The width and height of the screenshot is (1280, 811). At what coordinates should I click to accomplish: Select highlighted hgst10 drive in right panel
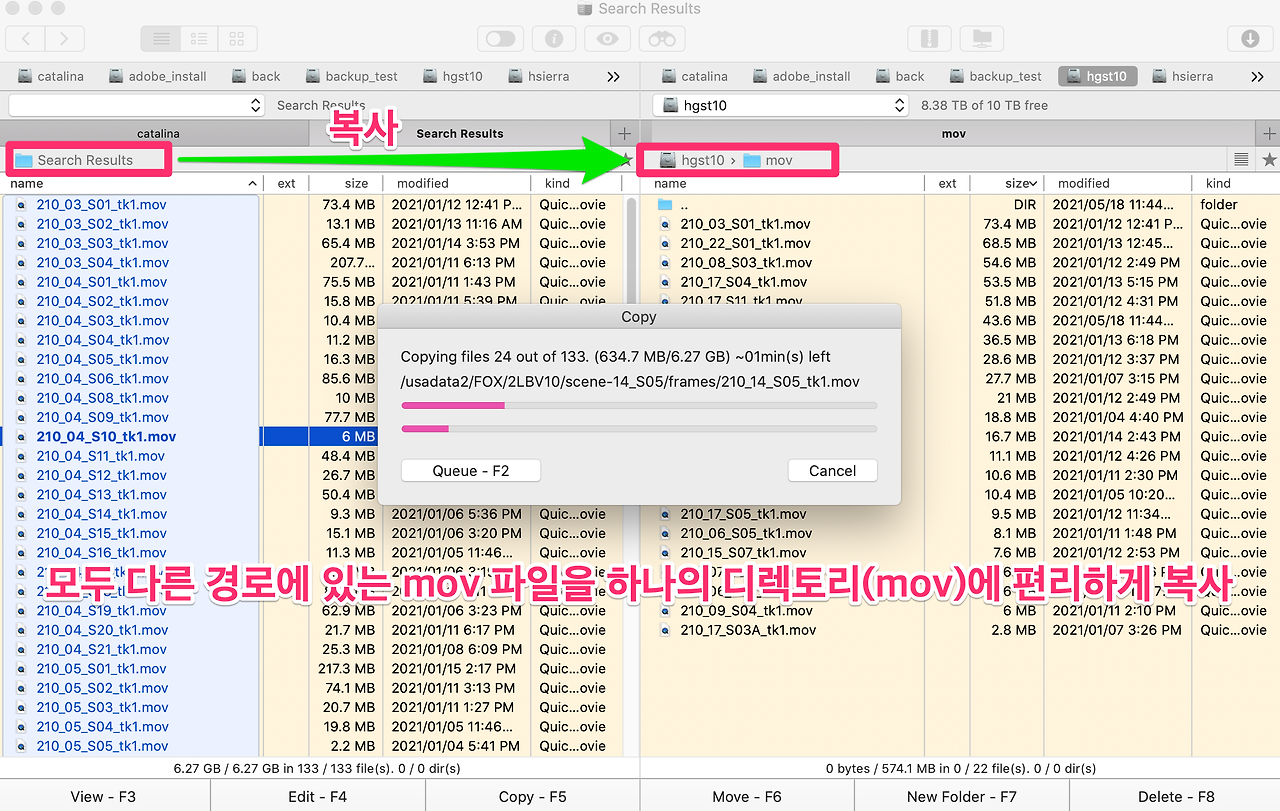1097,76
